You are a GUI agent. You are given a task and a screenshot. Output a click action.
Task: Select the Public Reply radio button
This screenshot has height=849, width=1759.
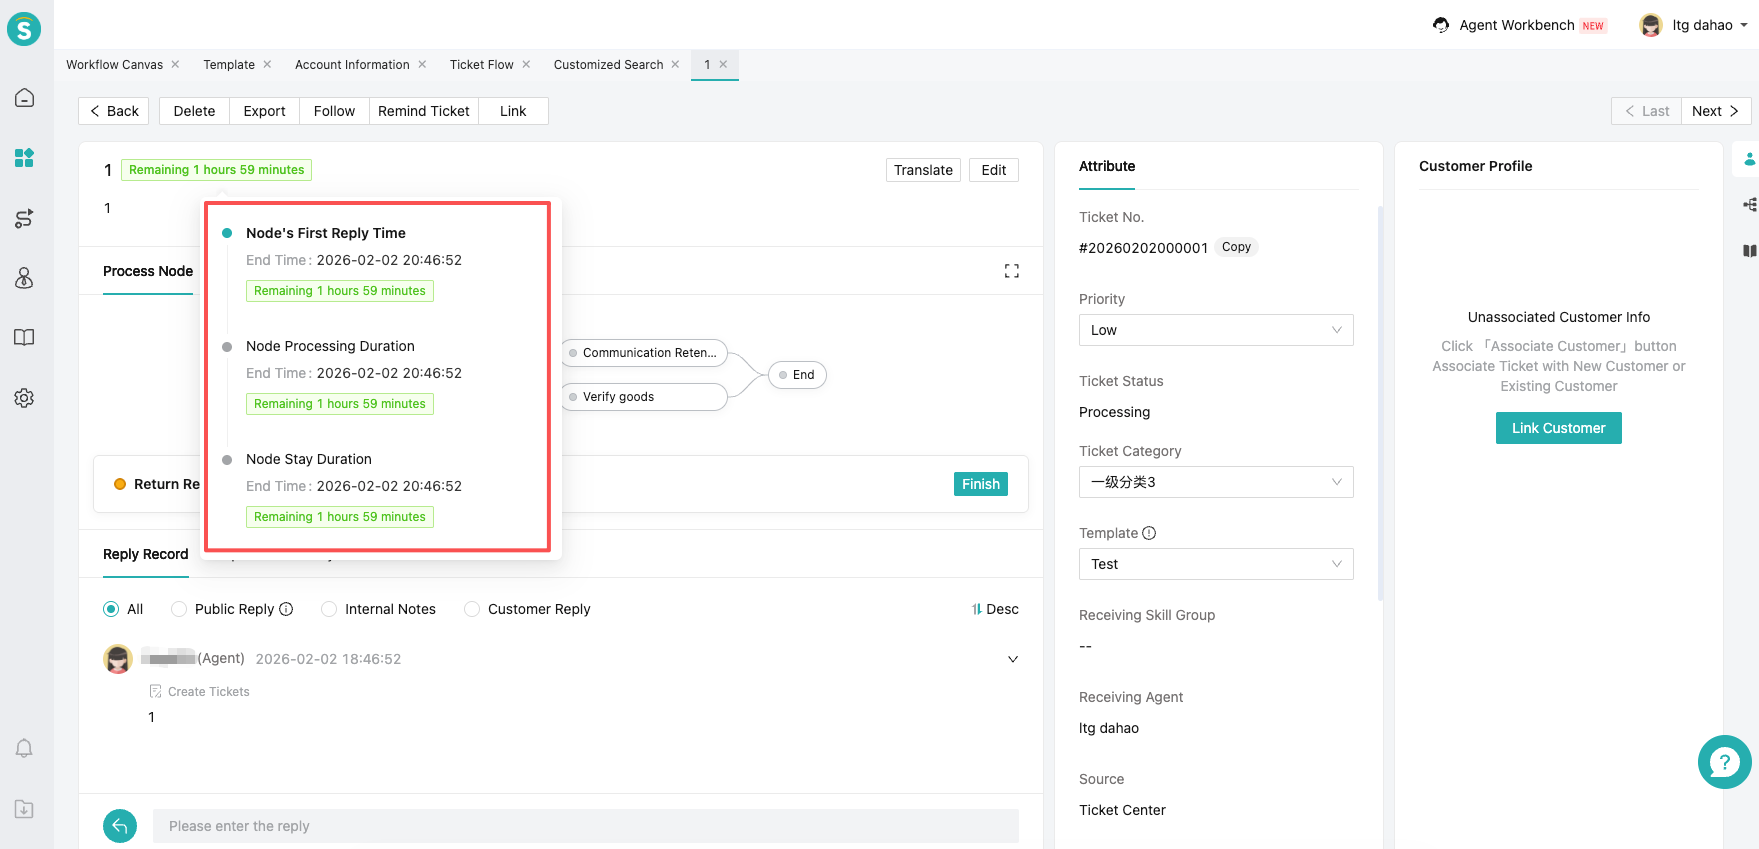(180, 609)
